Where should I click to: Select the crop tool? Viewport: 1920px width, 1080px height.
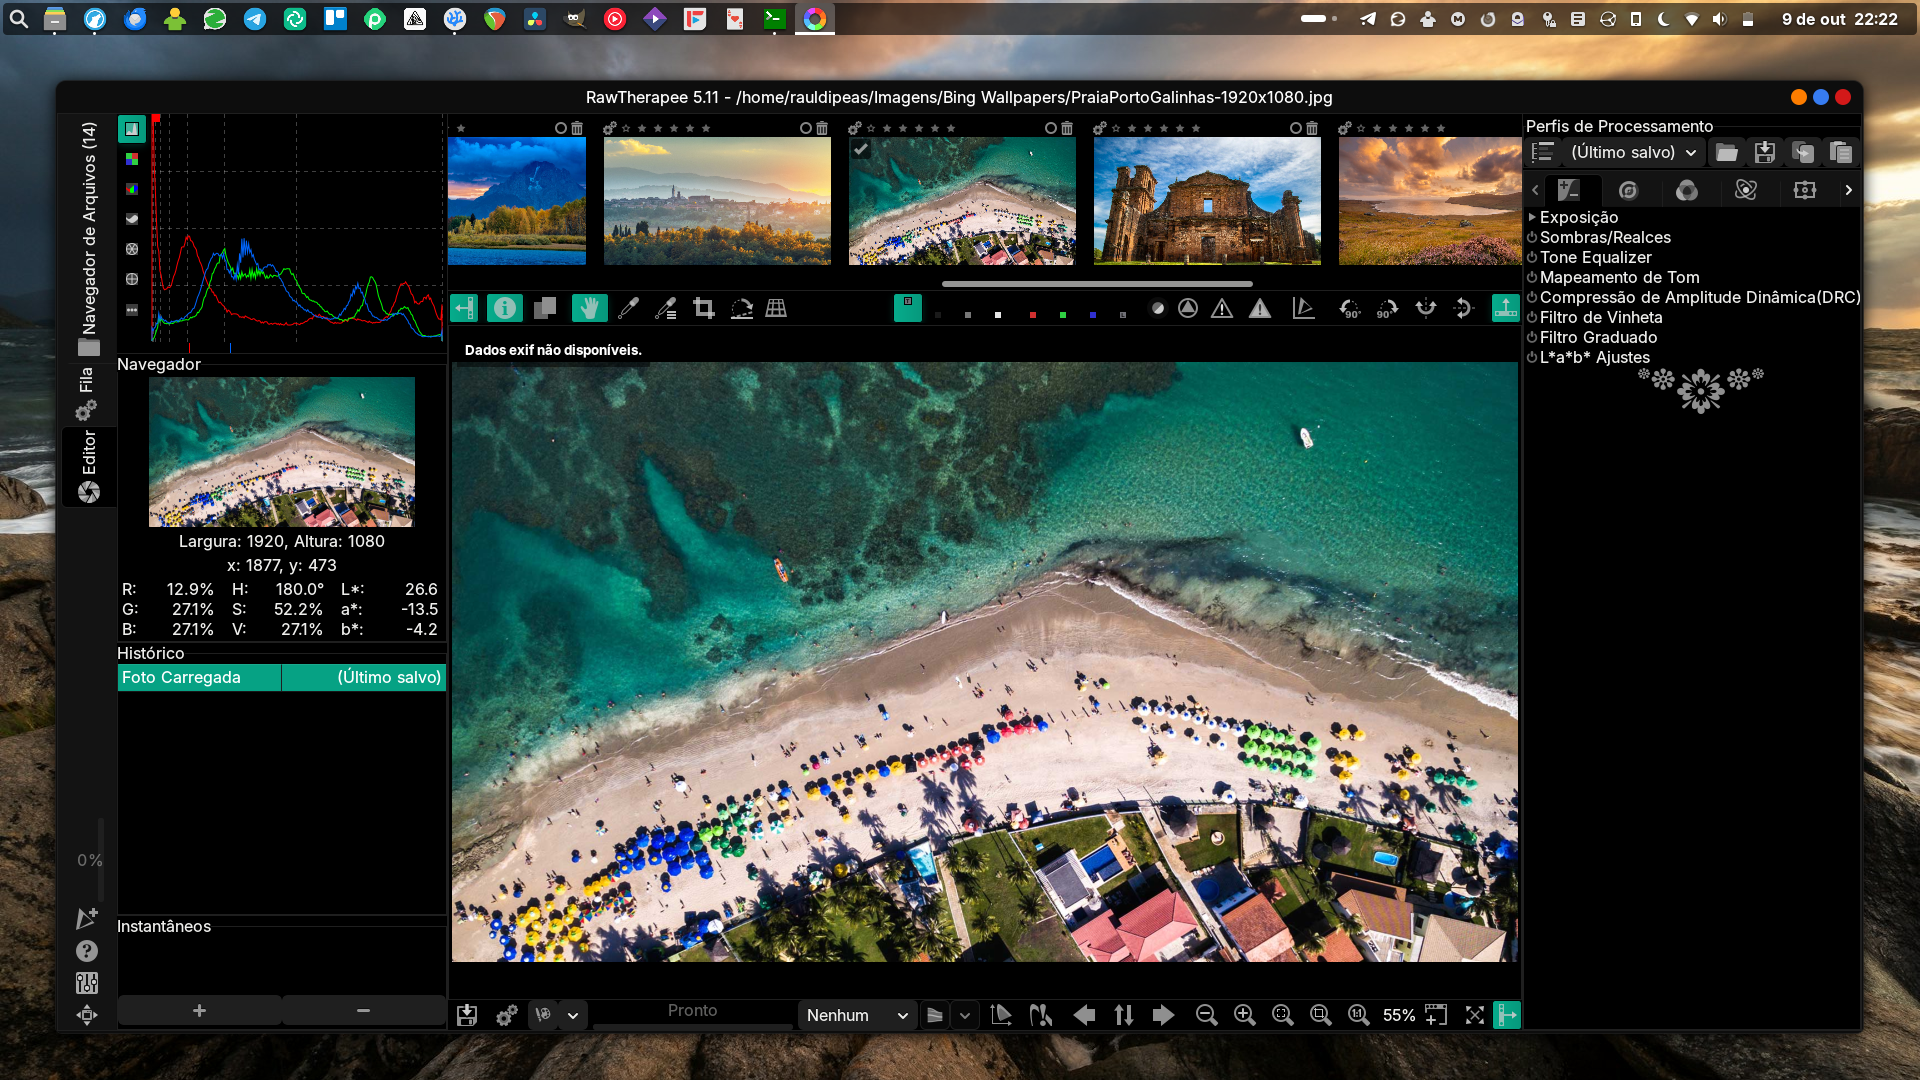[x=704, y=309]
